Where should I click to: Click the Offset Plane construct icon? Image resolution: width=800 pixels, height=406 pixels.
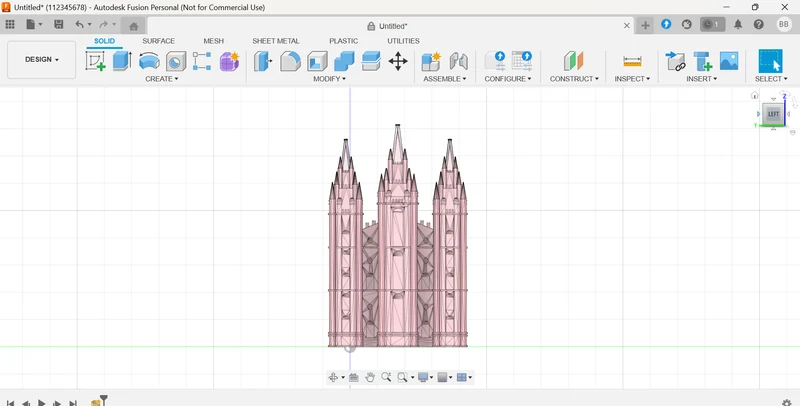coord(573,61)
